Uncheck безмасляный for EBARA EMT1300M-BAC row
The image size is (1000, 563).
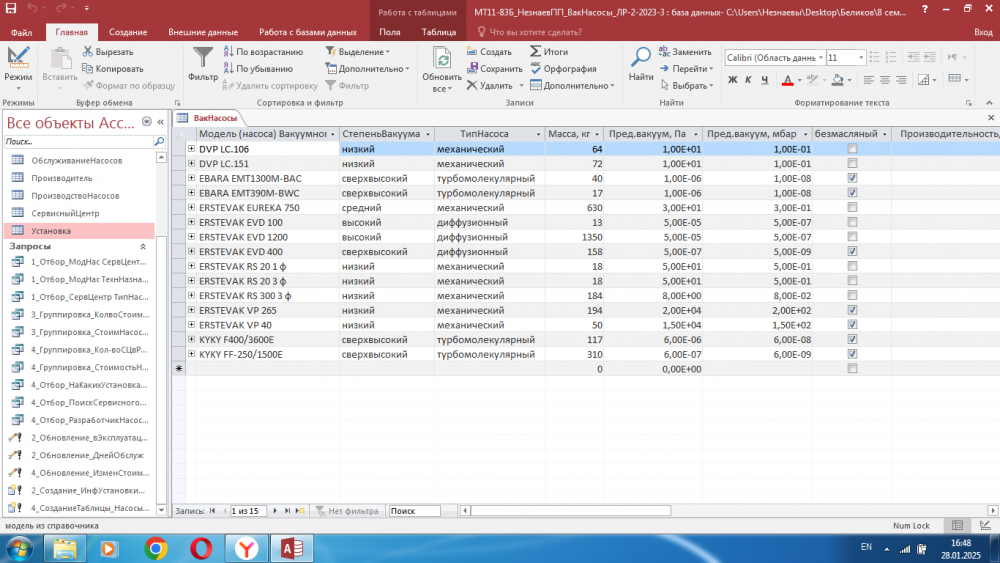click(852, 178)
